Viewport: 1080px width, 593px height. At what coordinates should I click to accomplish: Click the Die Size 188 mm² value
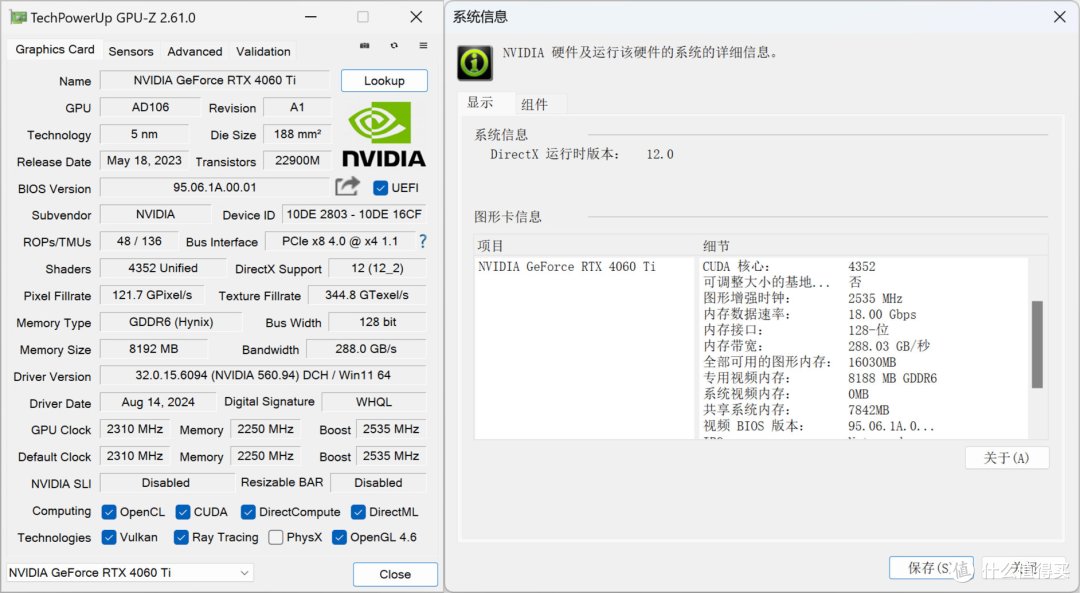pos(298,134)
